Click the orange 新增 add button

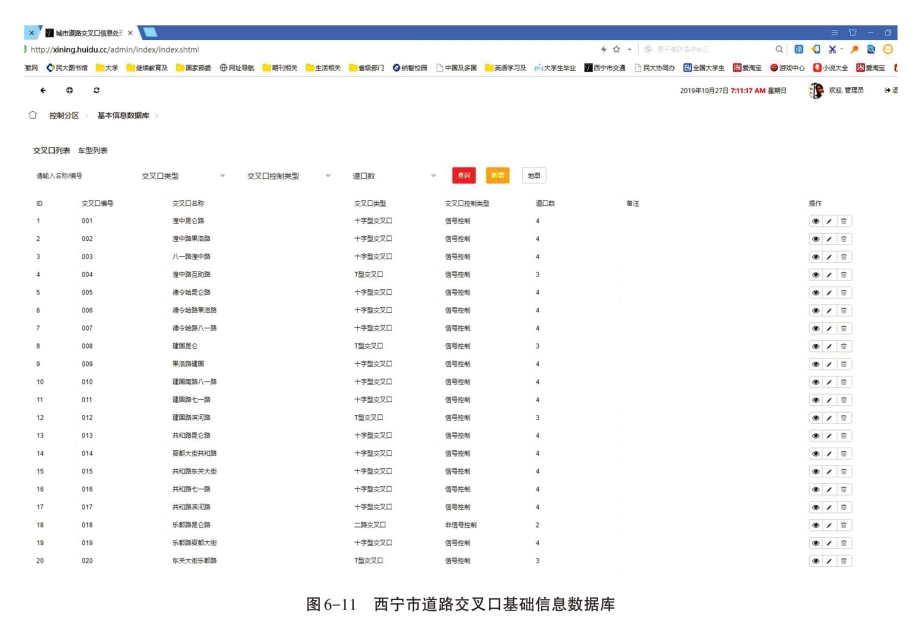(498, 175)
